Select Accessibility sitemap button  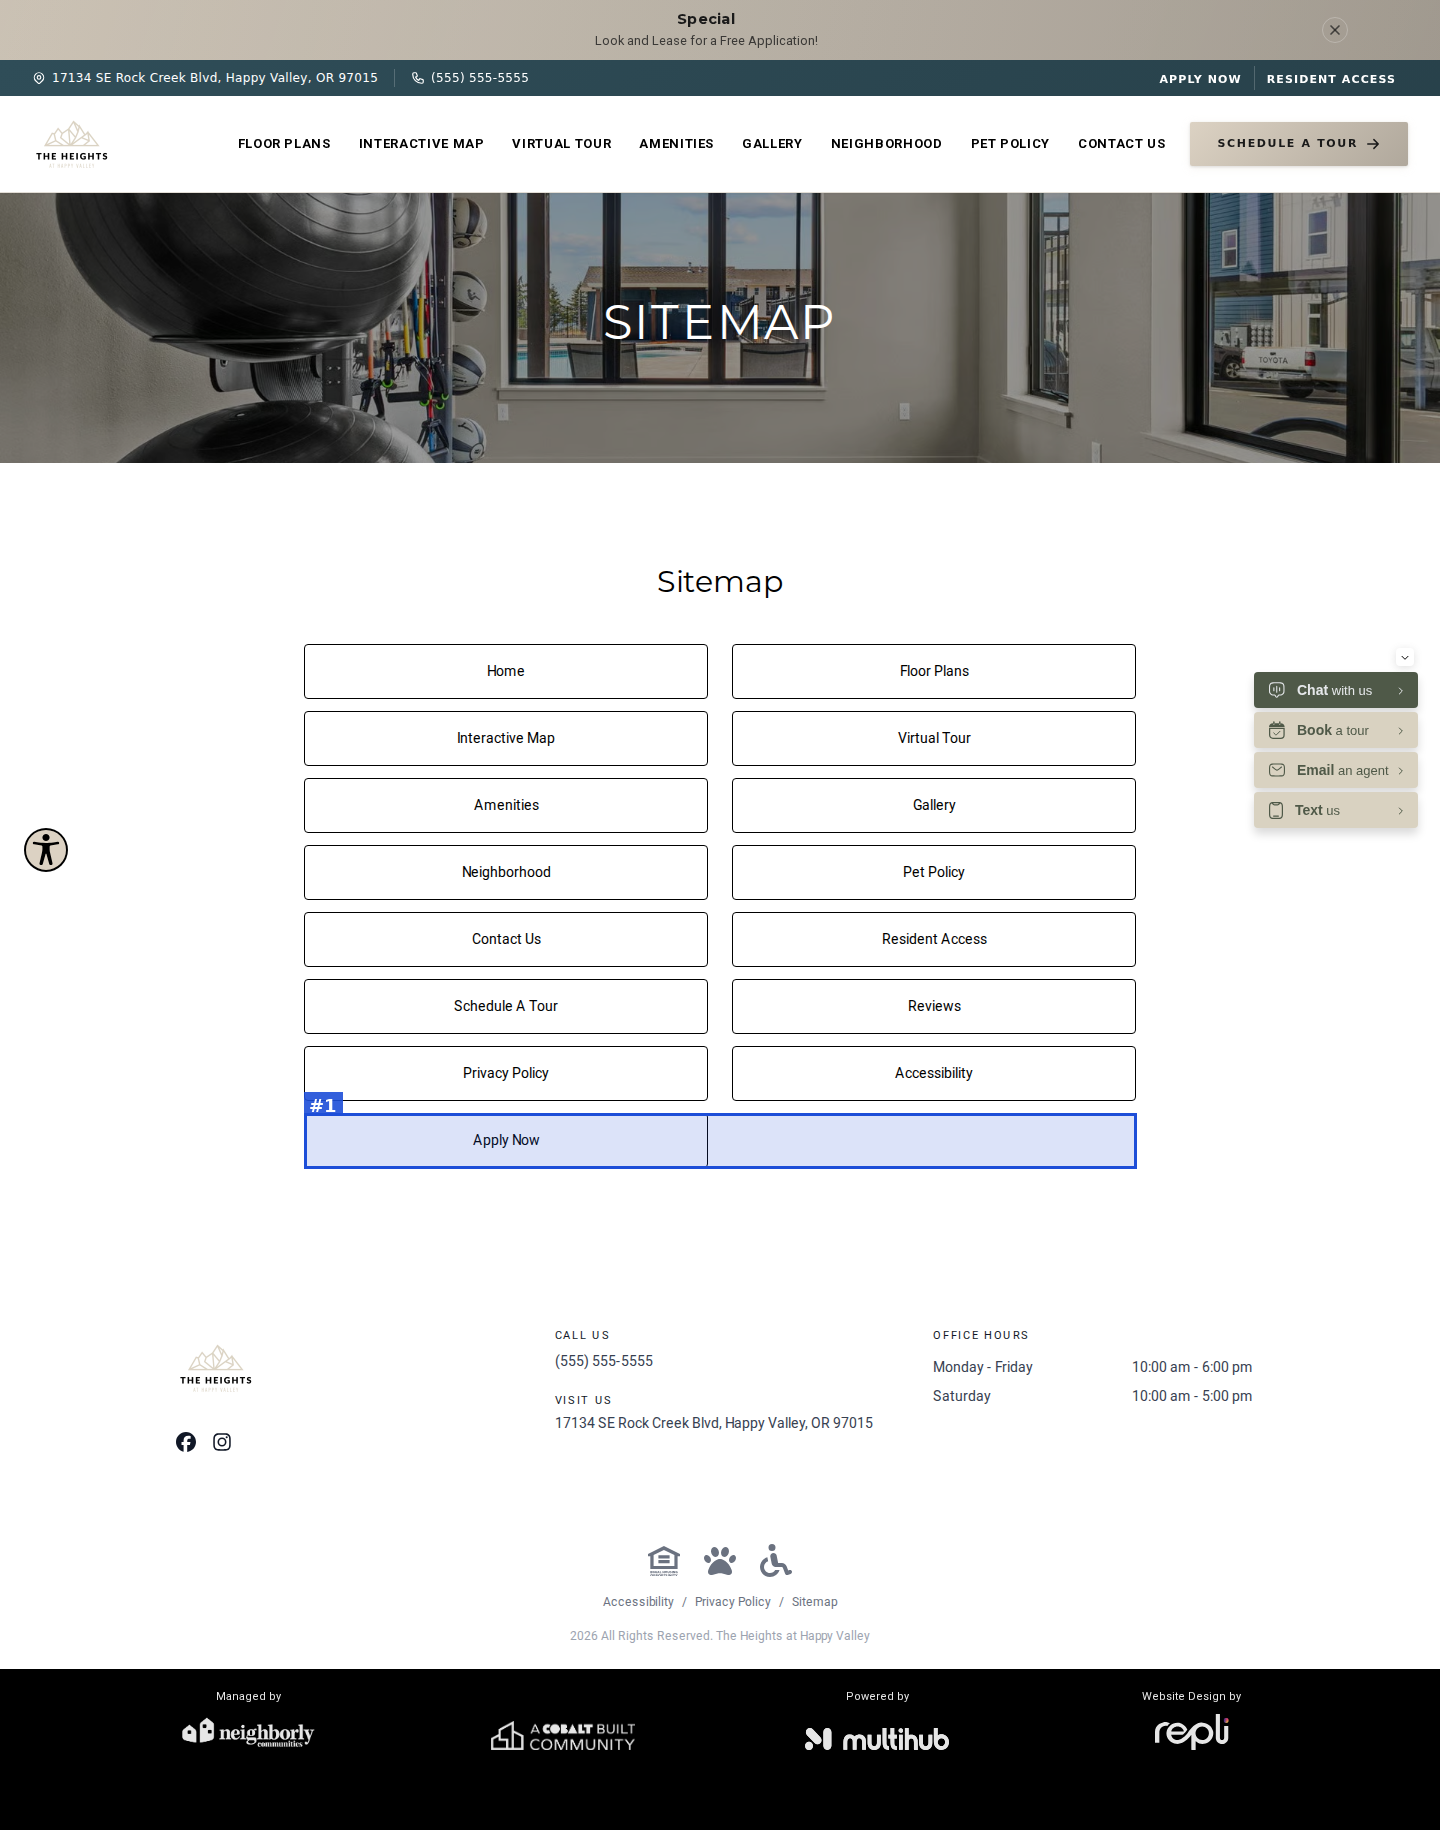tap(934, 1073)
